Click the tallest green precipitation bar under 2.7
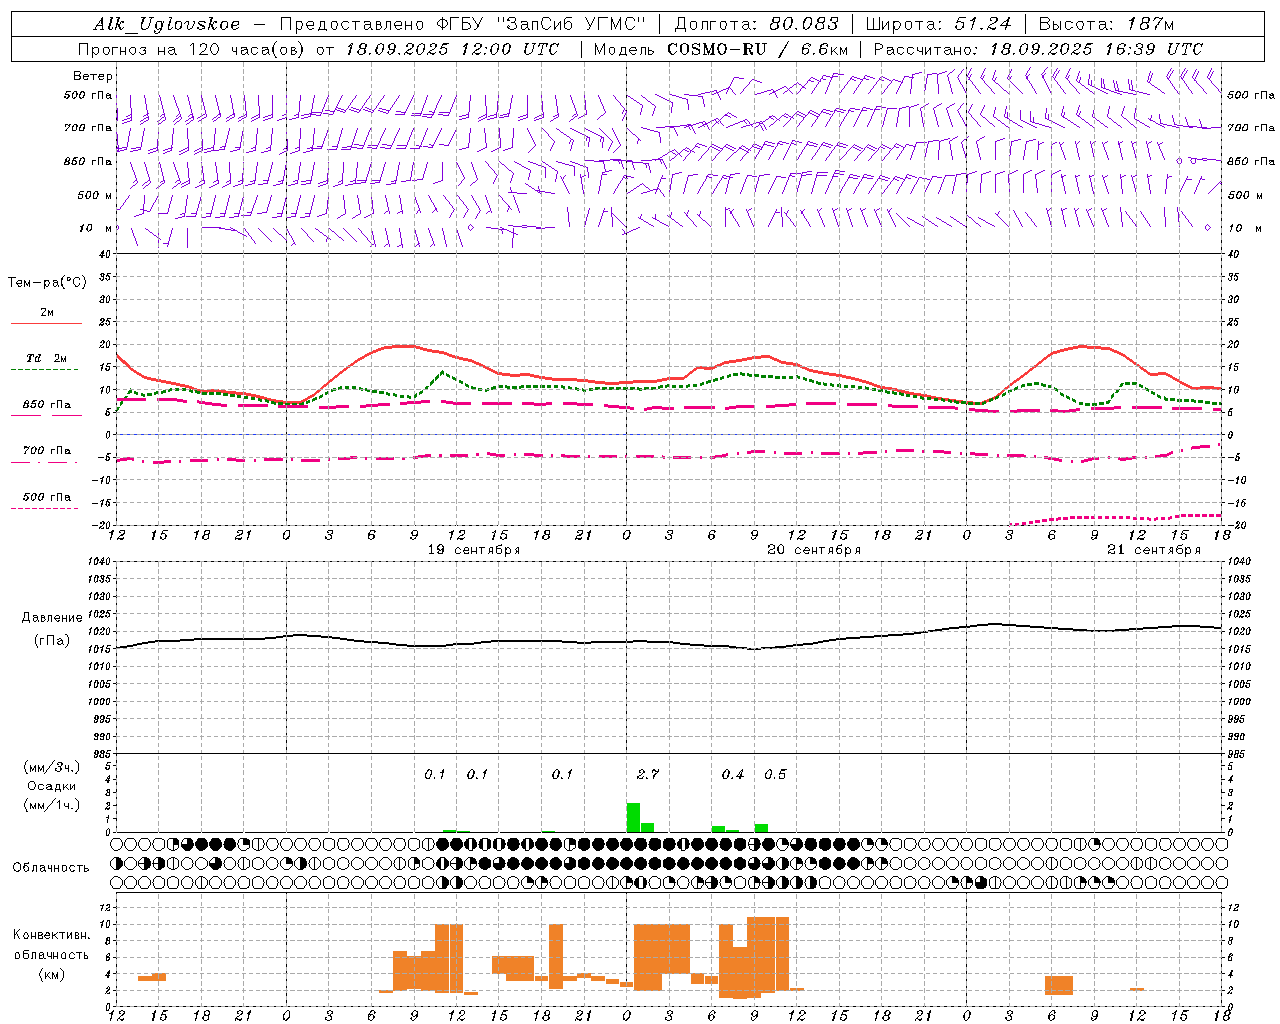The image size is (1280, 1024). point(633,818)
